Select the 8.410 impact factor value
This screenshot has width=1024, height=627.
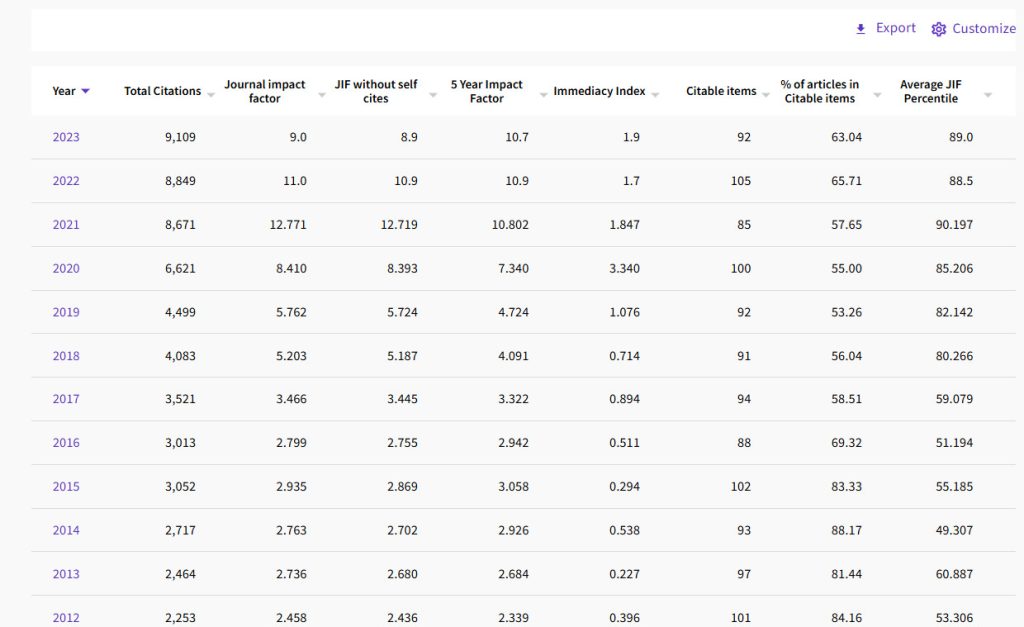[291, 268]
